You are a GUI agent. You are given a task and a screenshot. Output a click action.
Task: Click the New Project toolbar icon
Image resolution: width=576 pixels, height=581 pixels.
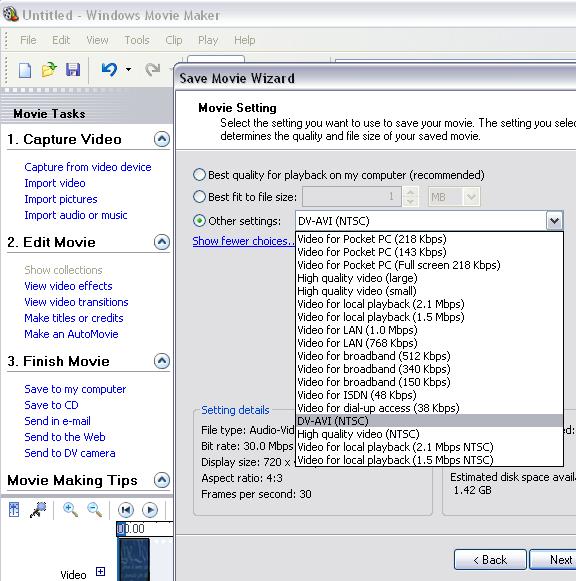[x=24, y=70]
